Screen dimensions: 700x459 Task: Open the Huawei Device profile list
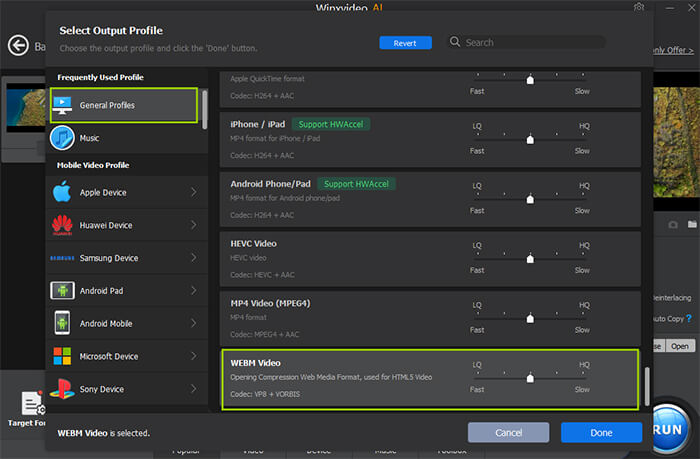(127, 225)
